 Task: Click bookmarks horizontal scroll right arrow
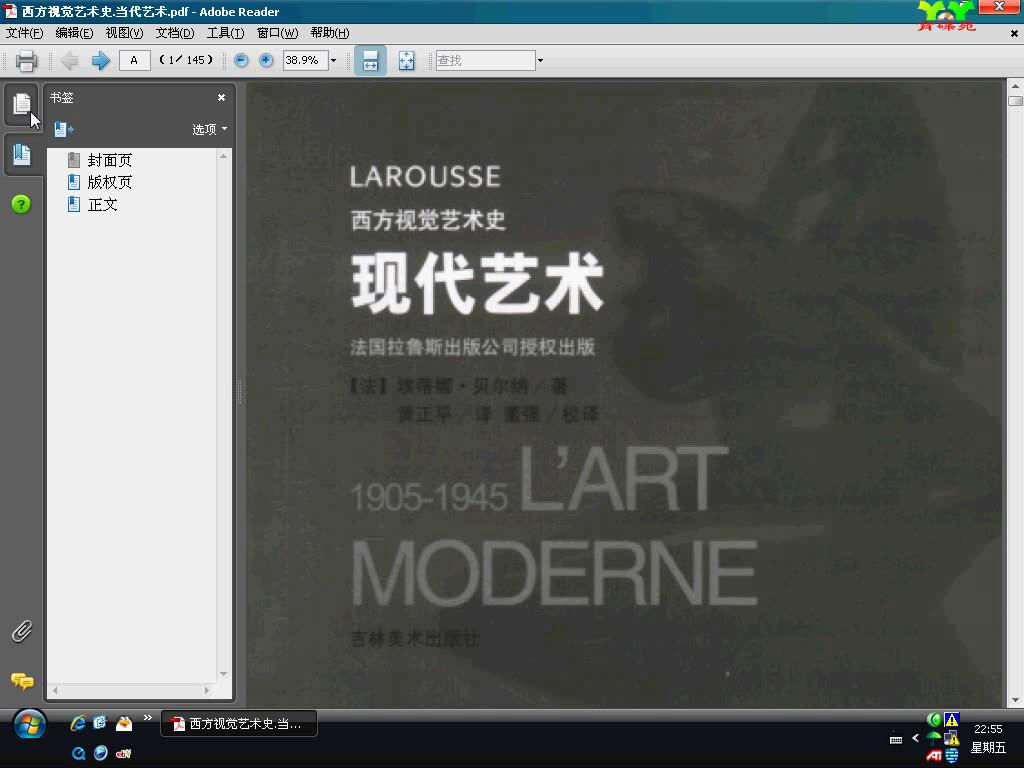tap(207, 690)
